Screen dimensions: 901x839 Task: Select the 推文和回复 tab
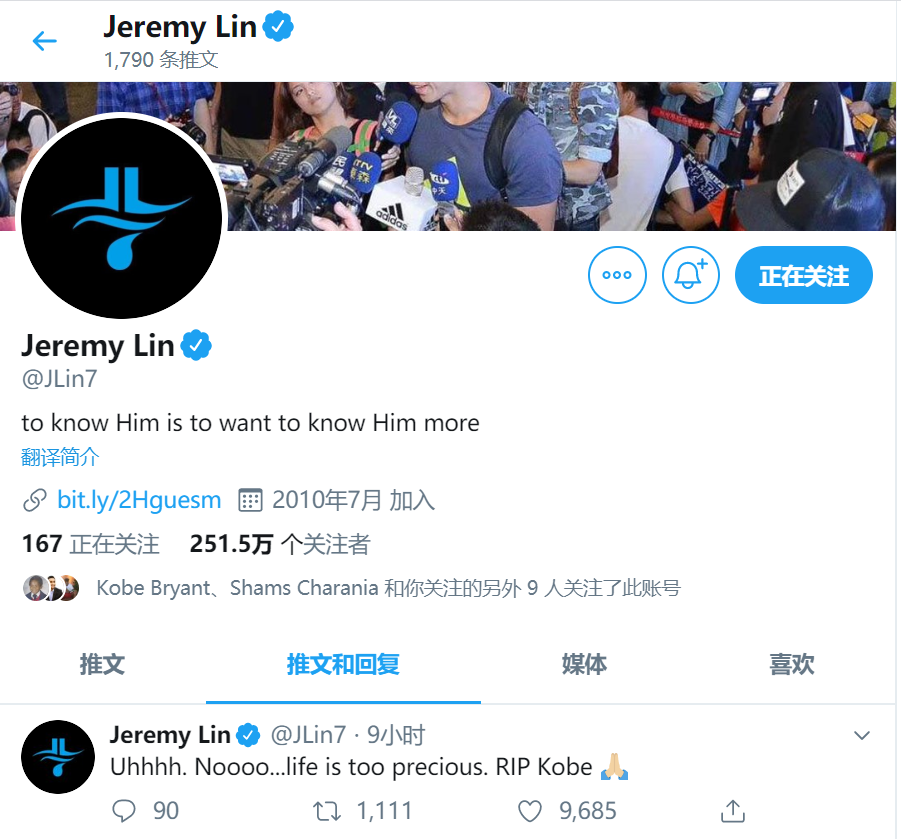(x=343, y=664)
